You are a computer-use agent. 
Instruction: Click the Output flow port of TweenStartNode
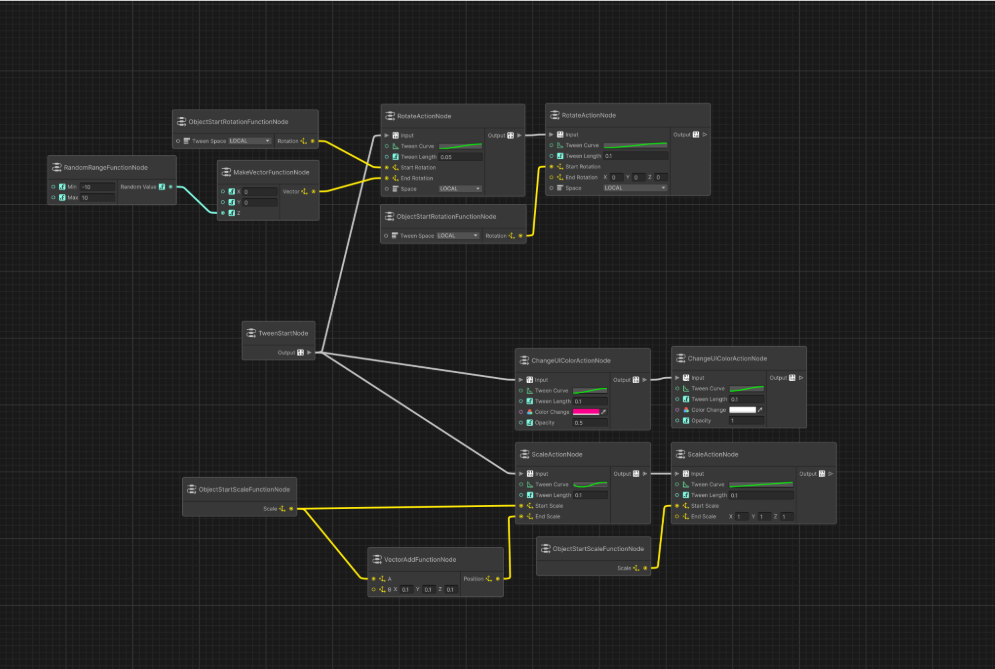[309, 352]
